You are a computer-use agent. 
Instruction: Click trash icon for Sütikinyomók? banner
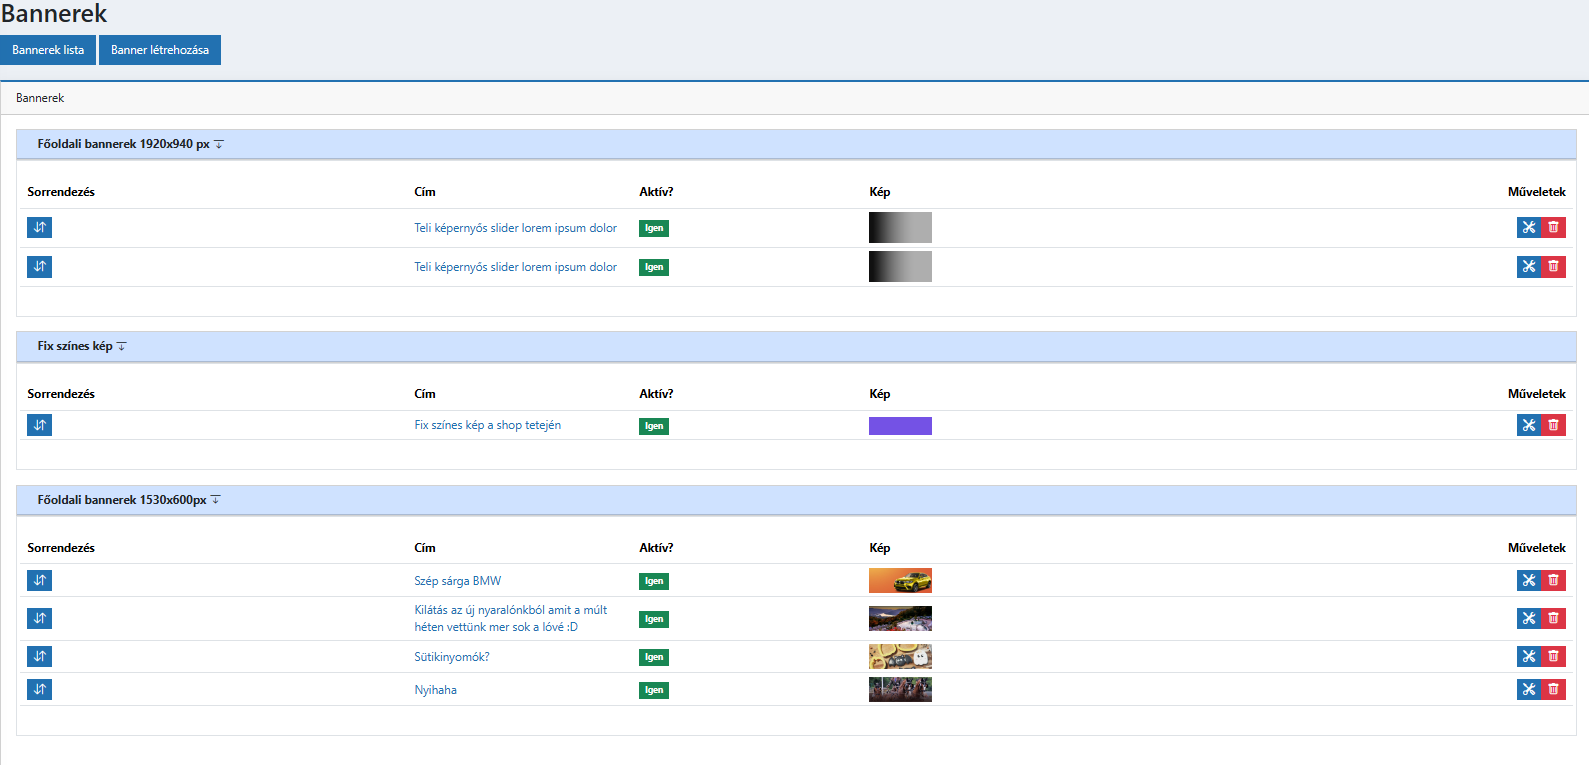coord(1553,656)
